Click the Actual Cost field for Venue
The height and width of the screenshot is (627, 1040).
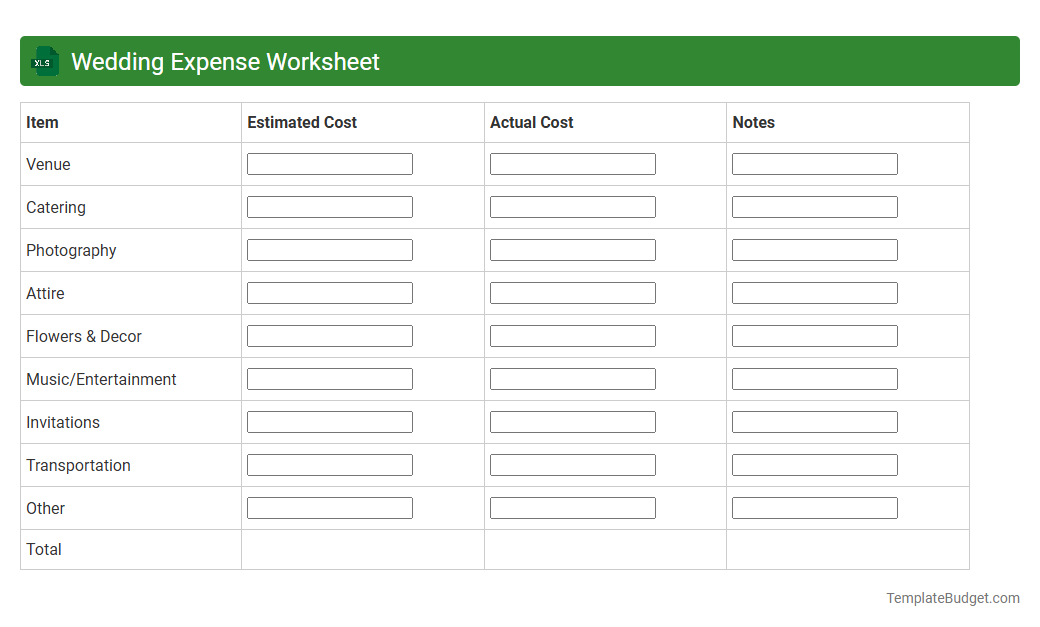(572, 163)
